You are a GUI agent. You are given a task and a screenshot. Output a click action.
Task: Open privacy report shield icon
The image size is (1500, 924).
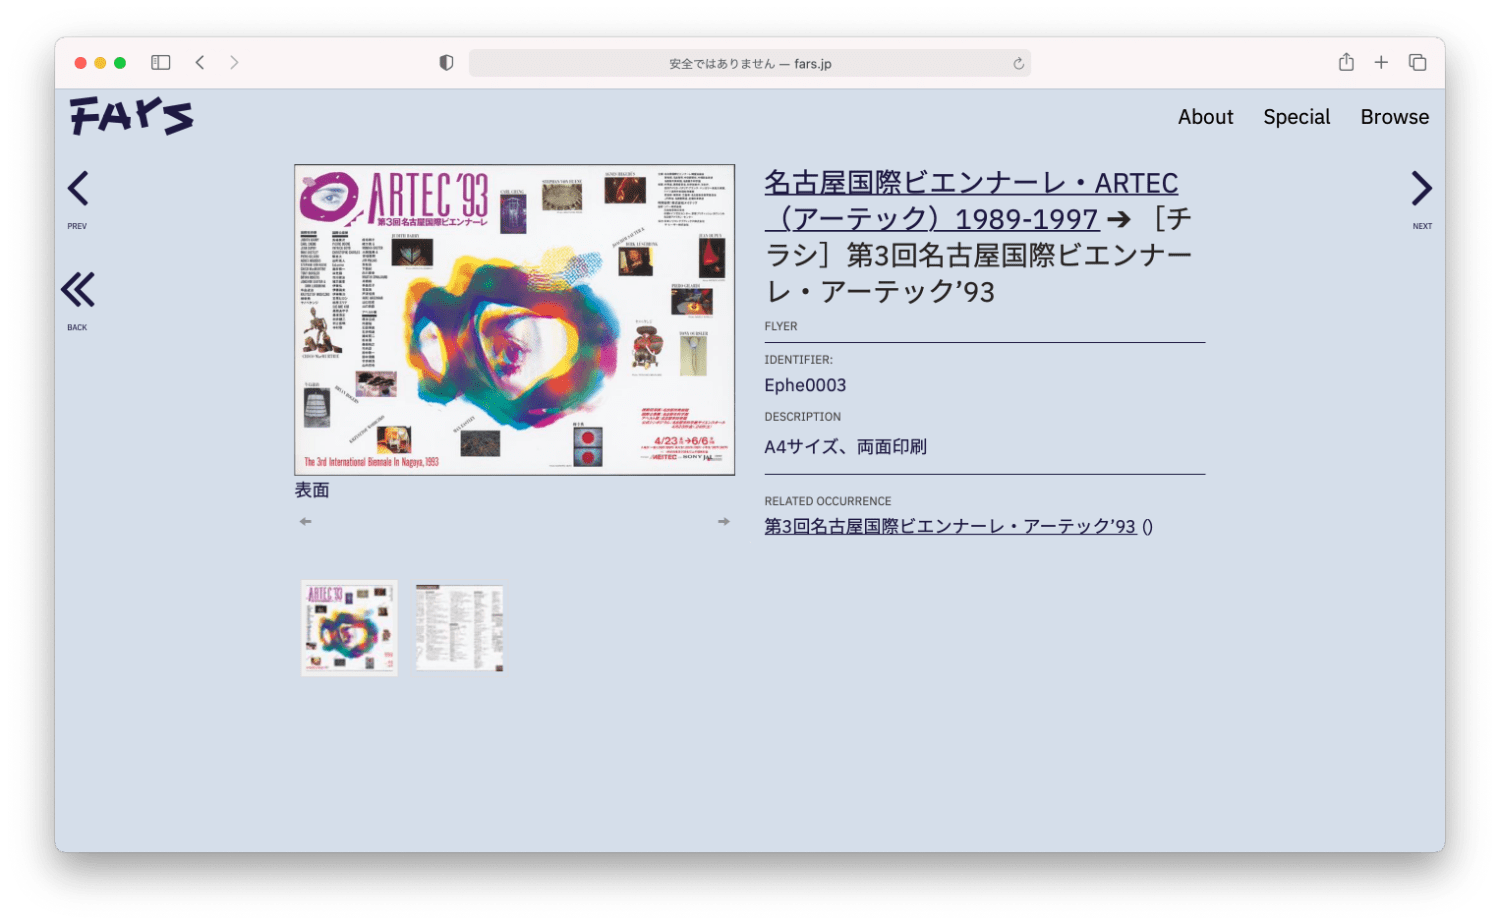click(446, 62)
